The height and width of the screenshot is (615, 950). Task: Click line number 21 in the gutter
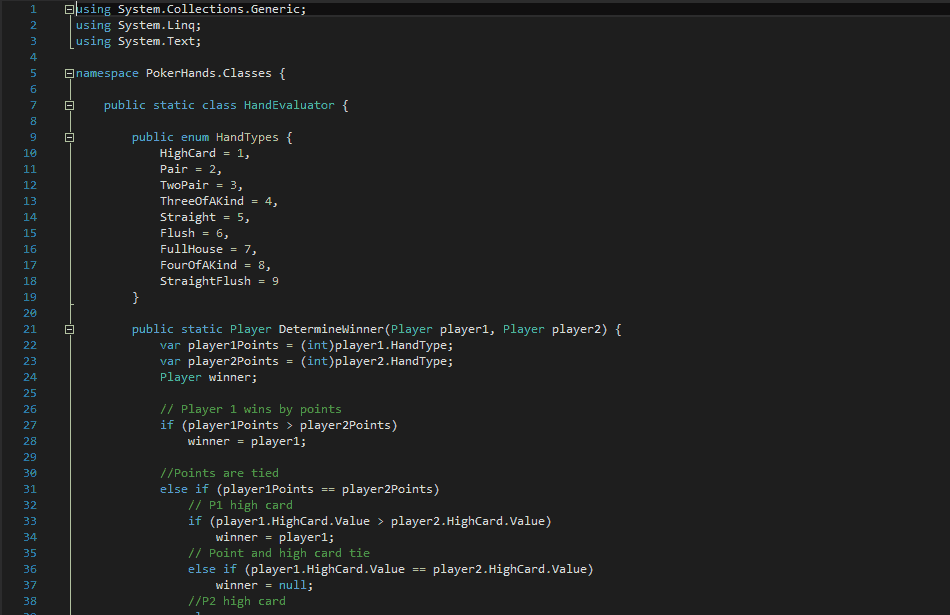[29, 328]
